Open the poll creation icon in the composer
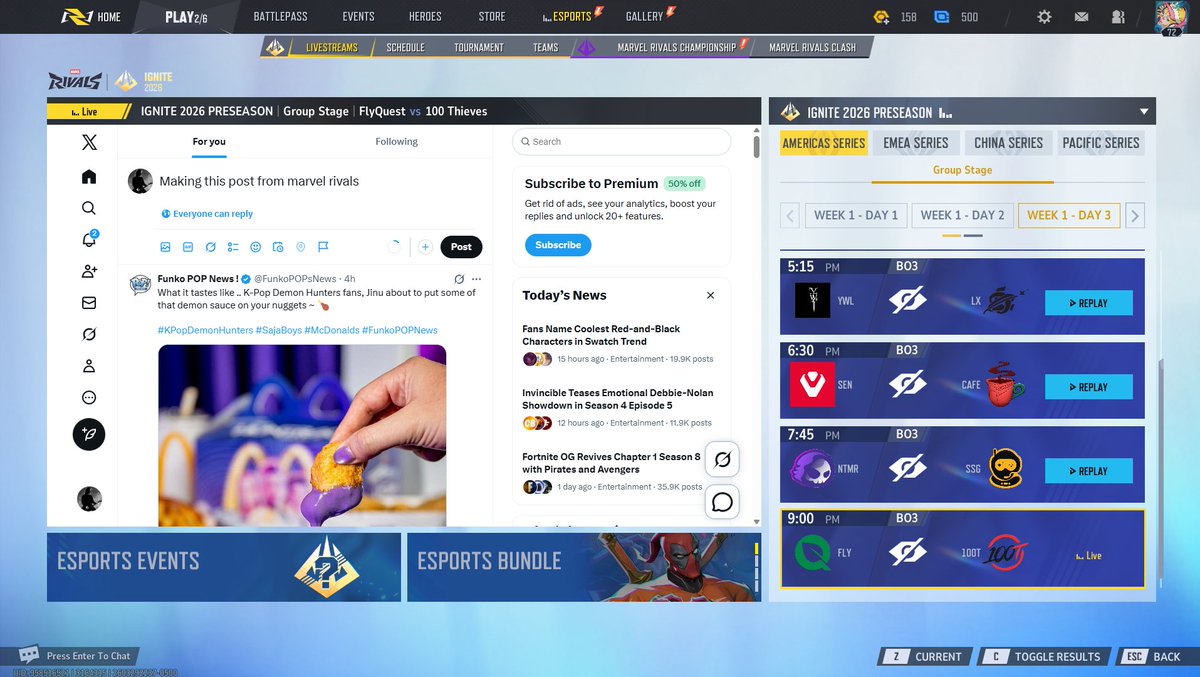The image size is (1200, 677). pyautogui.click(x=234, y=247)
